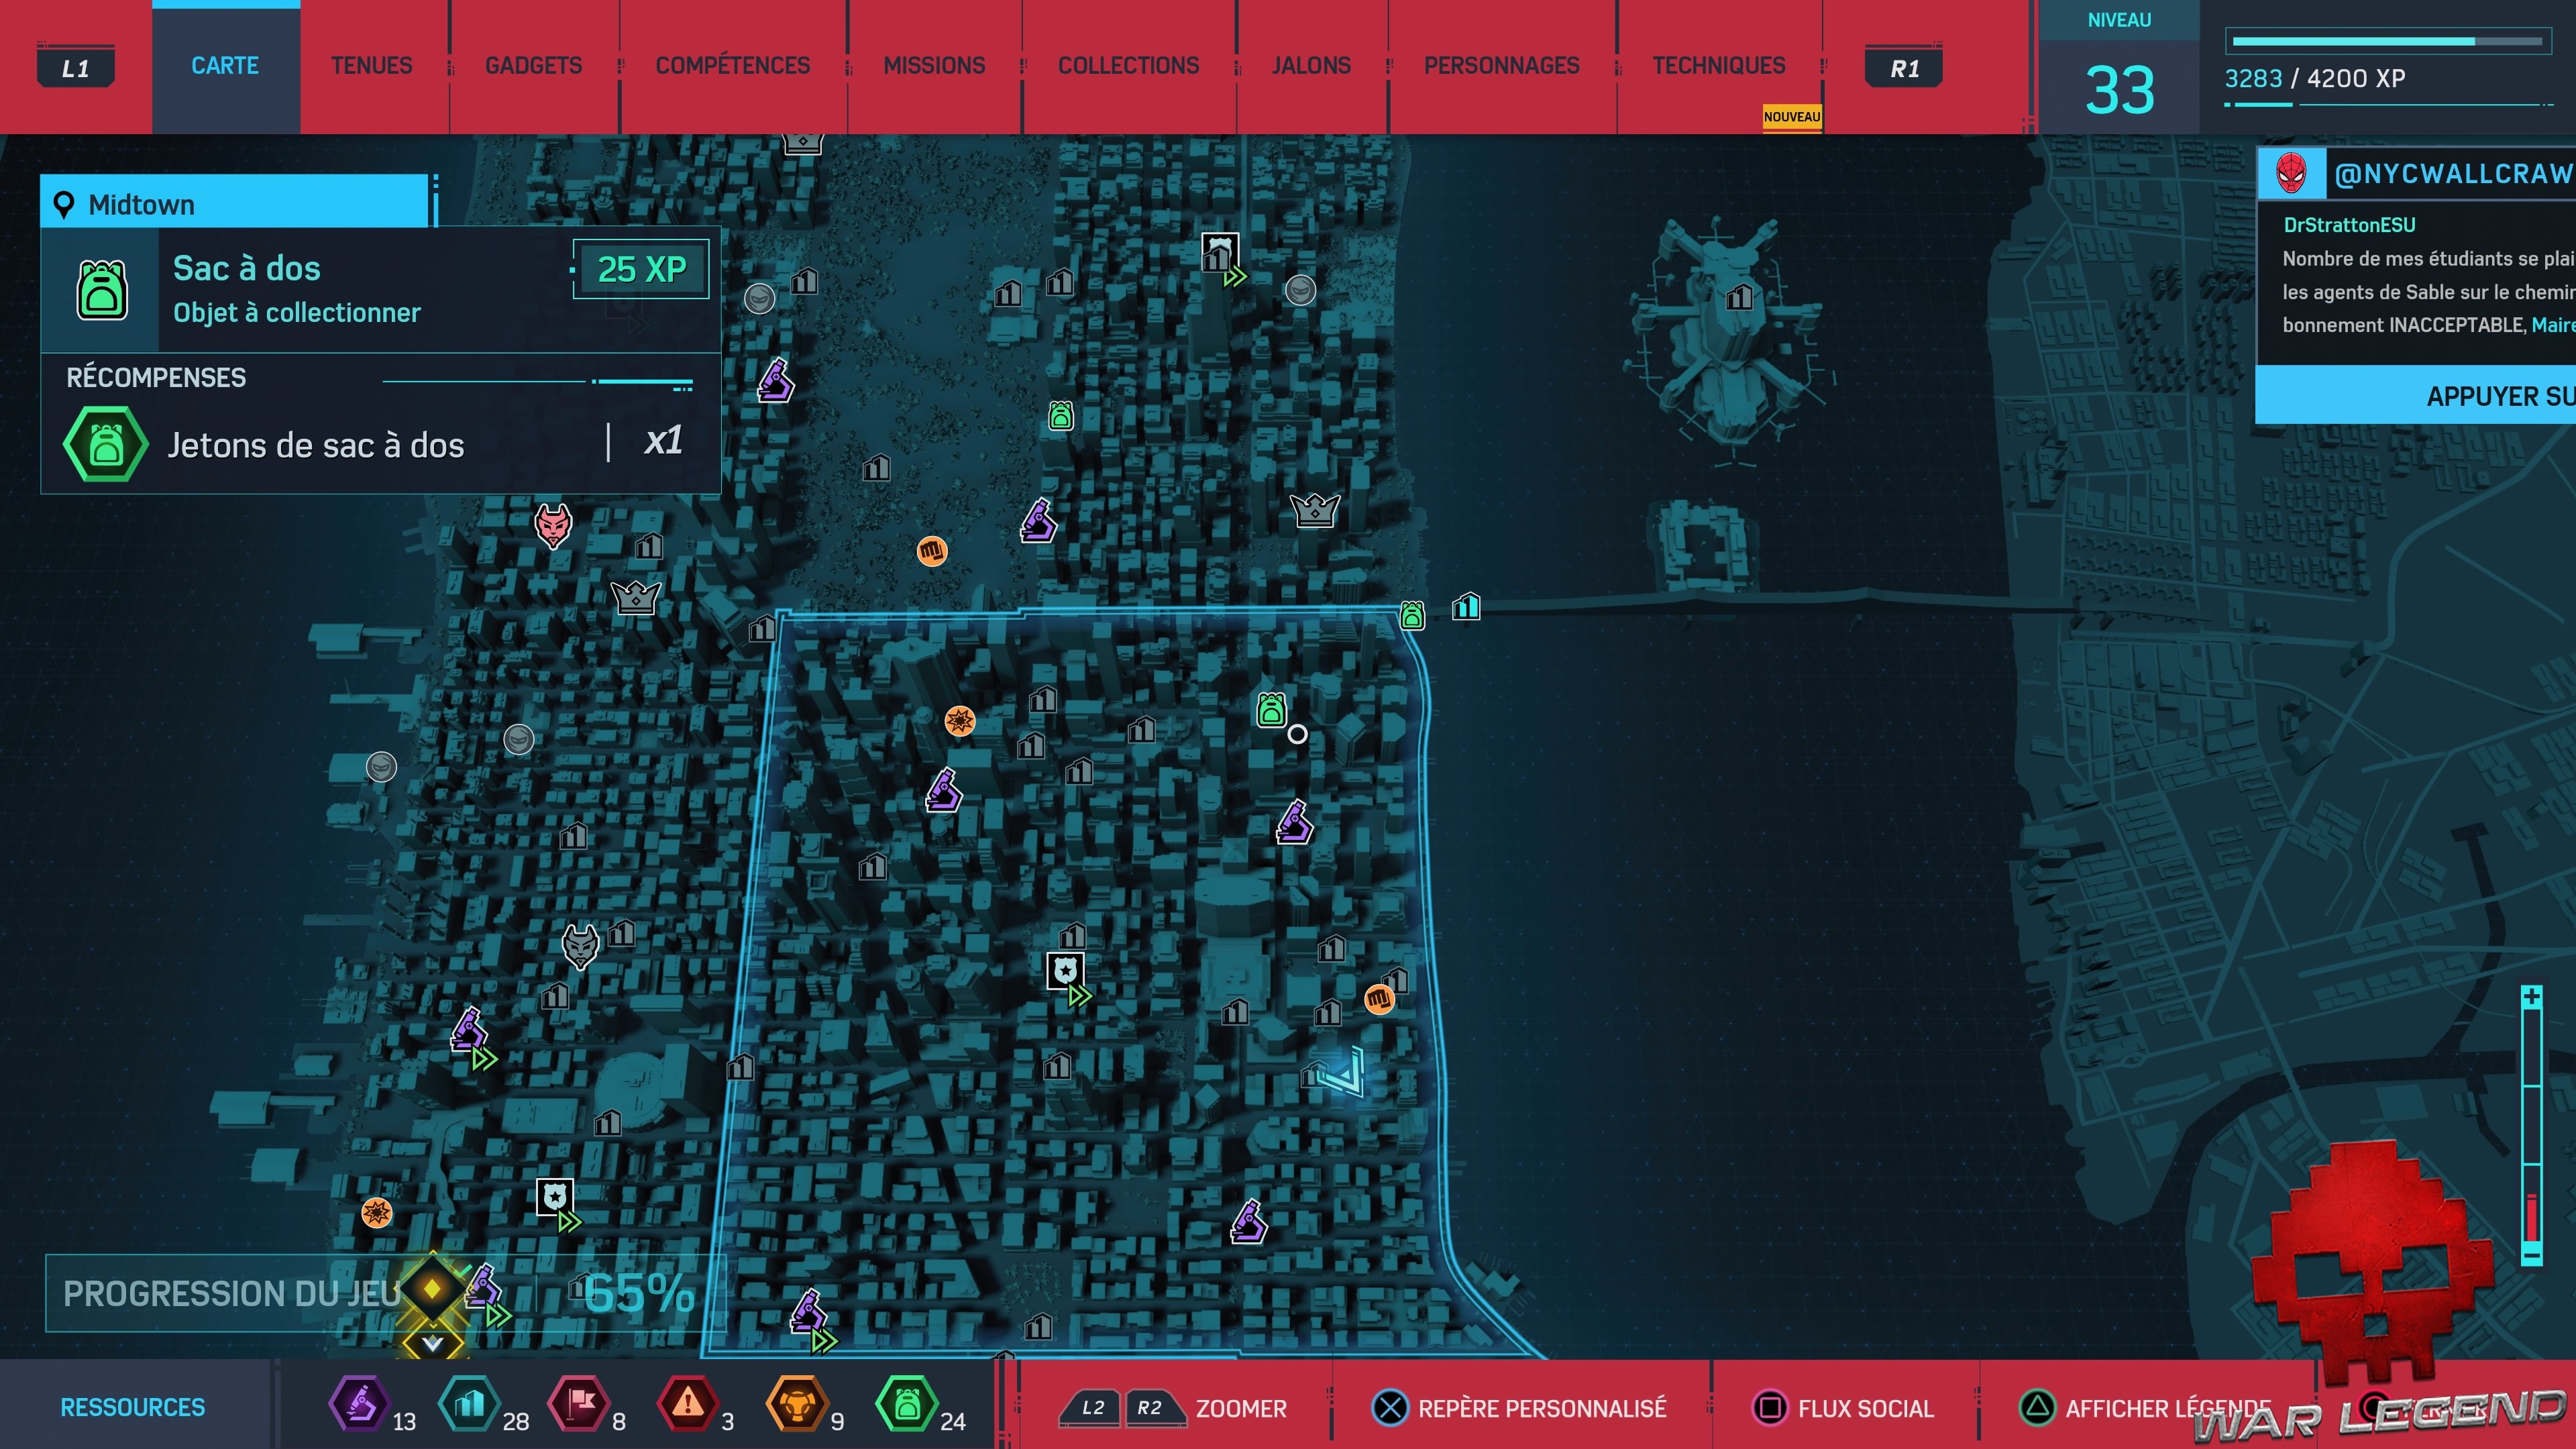Image resolution: width=2576 pixels, height=1449 pixels.
Task: Click the zoom-in plus on map slider
Action: click(2531, 997)
